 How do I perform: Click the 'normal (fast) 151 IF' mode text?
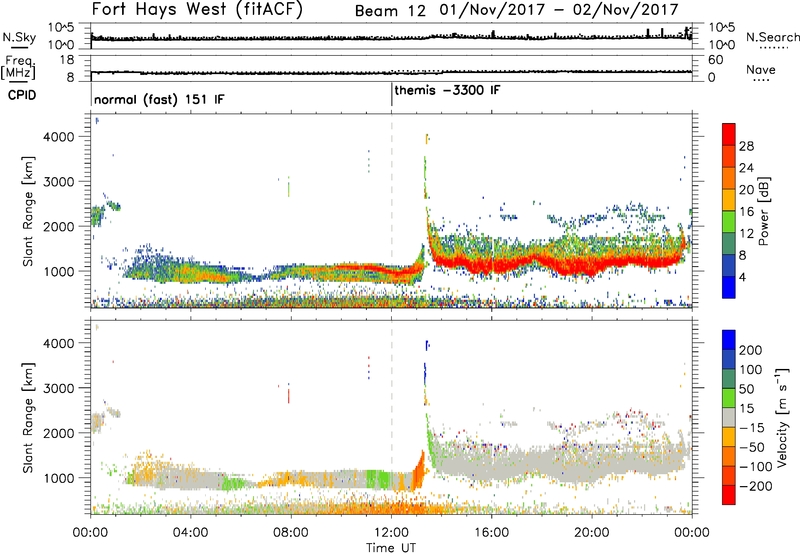159,99
